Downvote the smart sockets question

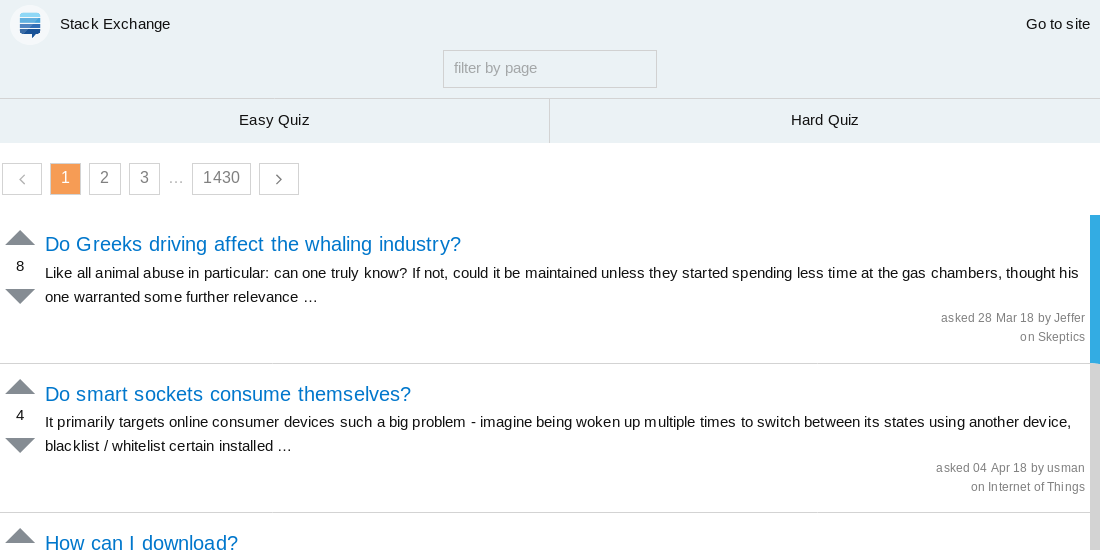click(20, 445)
